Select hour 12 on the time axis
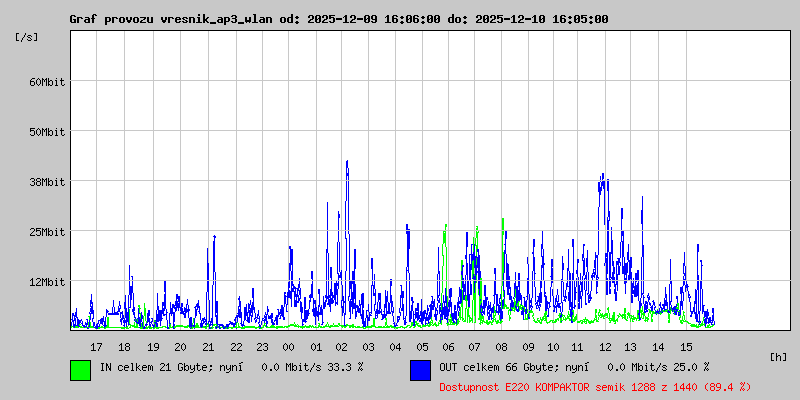The width and height of the screenshot is (800, 400). 605,346
